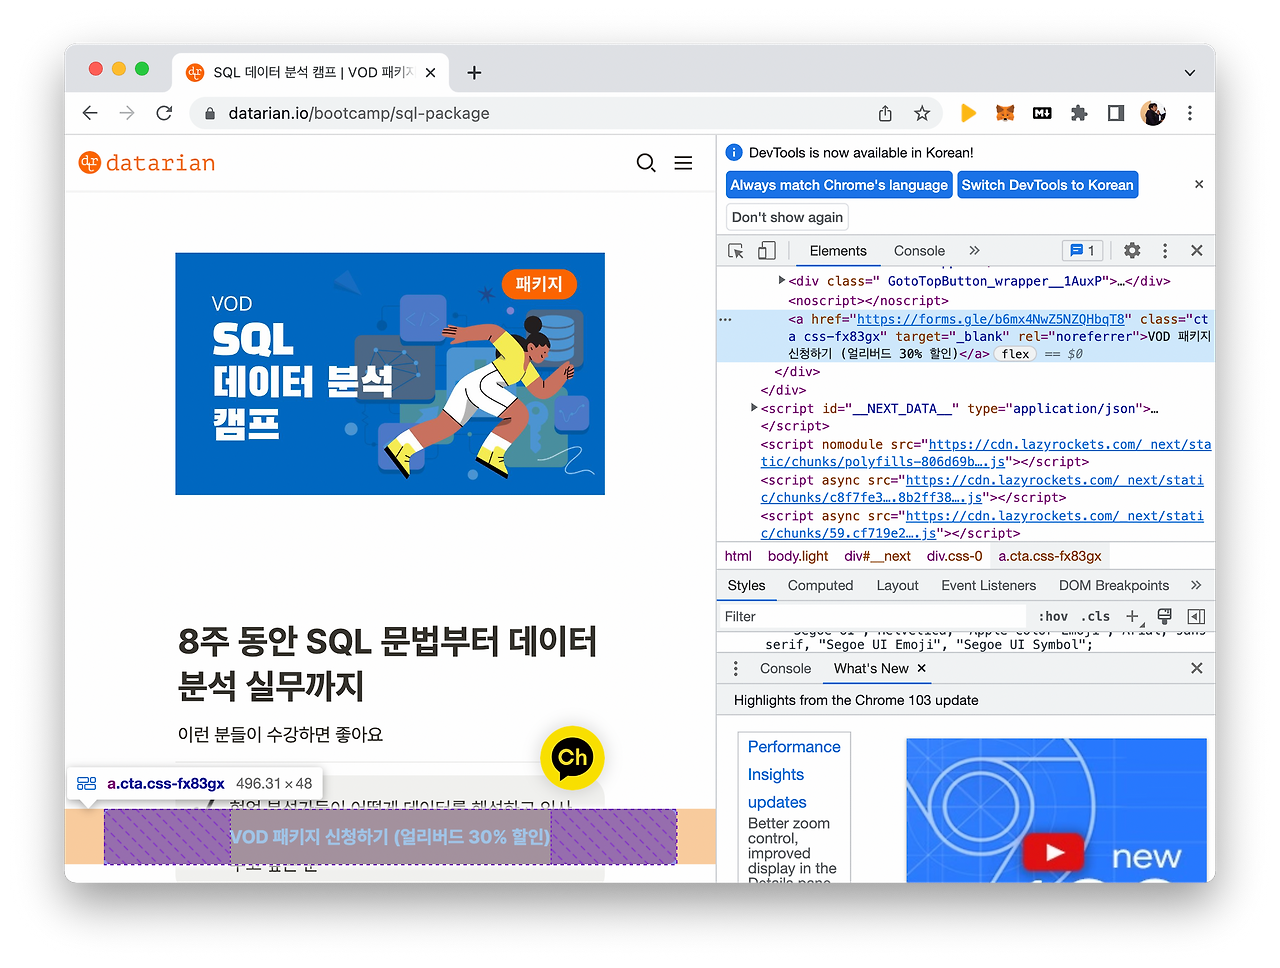
Task: Expand the __NEXT_DATA__ script node
Action: (x=754, y=408)
